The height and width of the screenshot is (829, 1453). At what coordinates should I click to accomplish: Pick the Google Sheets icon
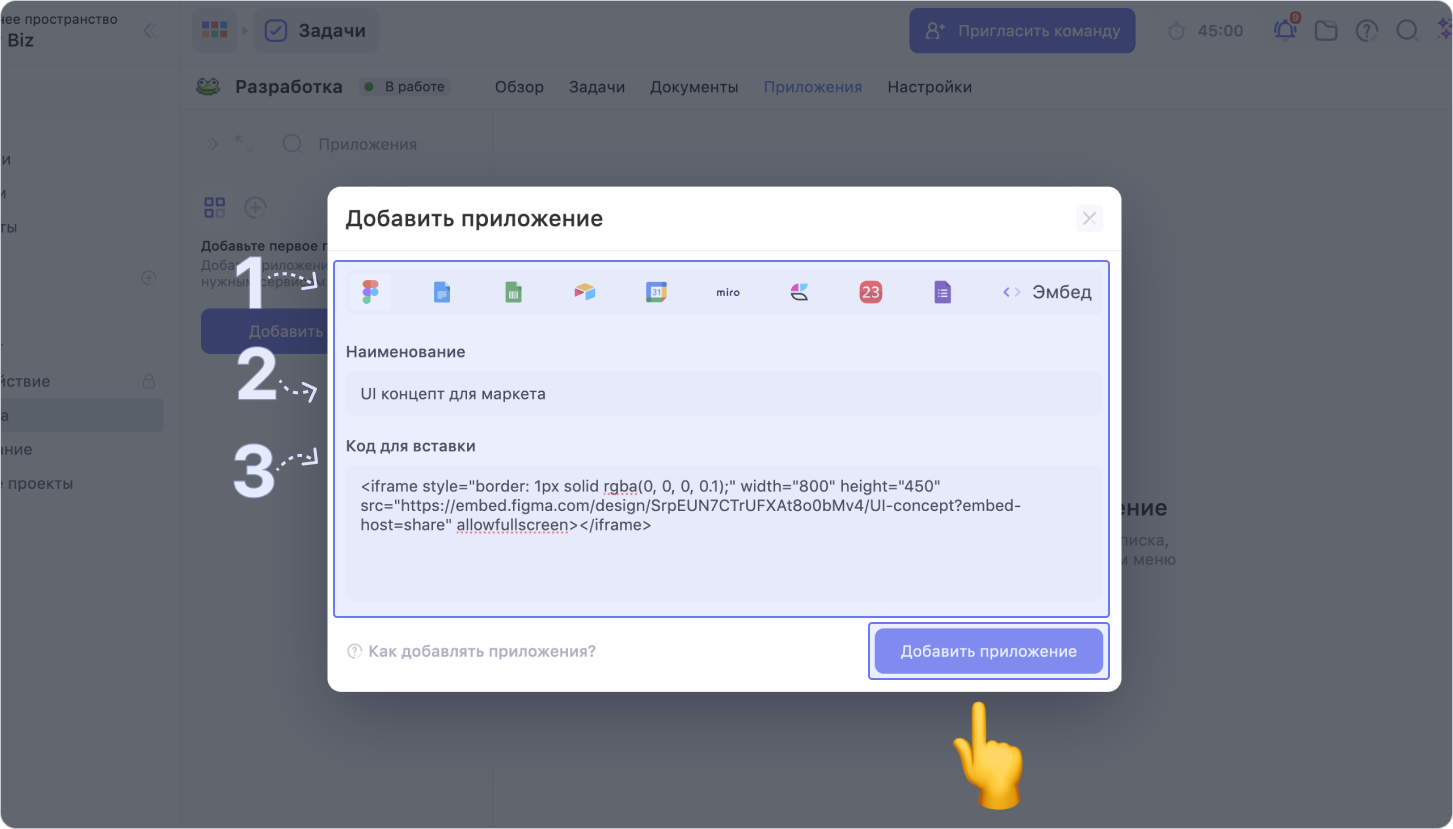(513, 292)
